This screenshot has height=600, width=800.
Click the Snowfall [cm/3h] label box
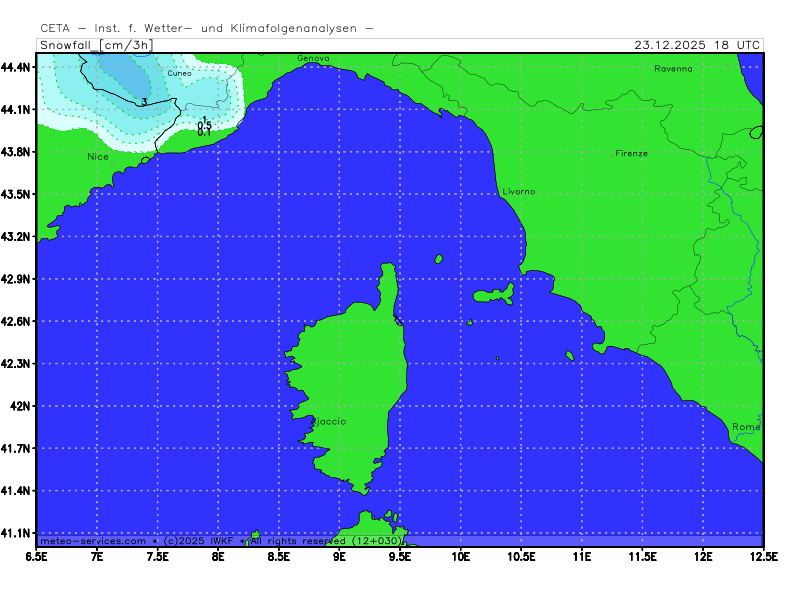94,45
